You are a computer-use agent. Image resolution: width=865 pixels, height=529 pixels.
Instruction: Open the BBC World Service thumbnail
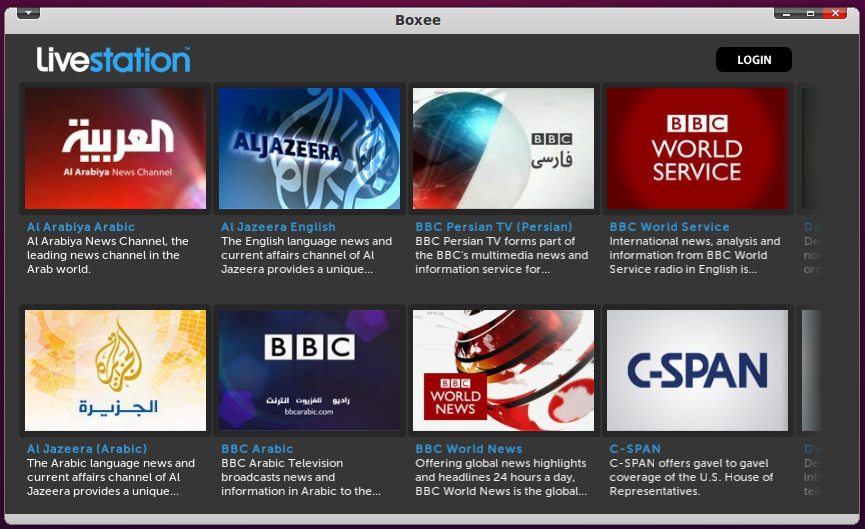(x=697, y=148)
